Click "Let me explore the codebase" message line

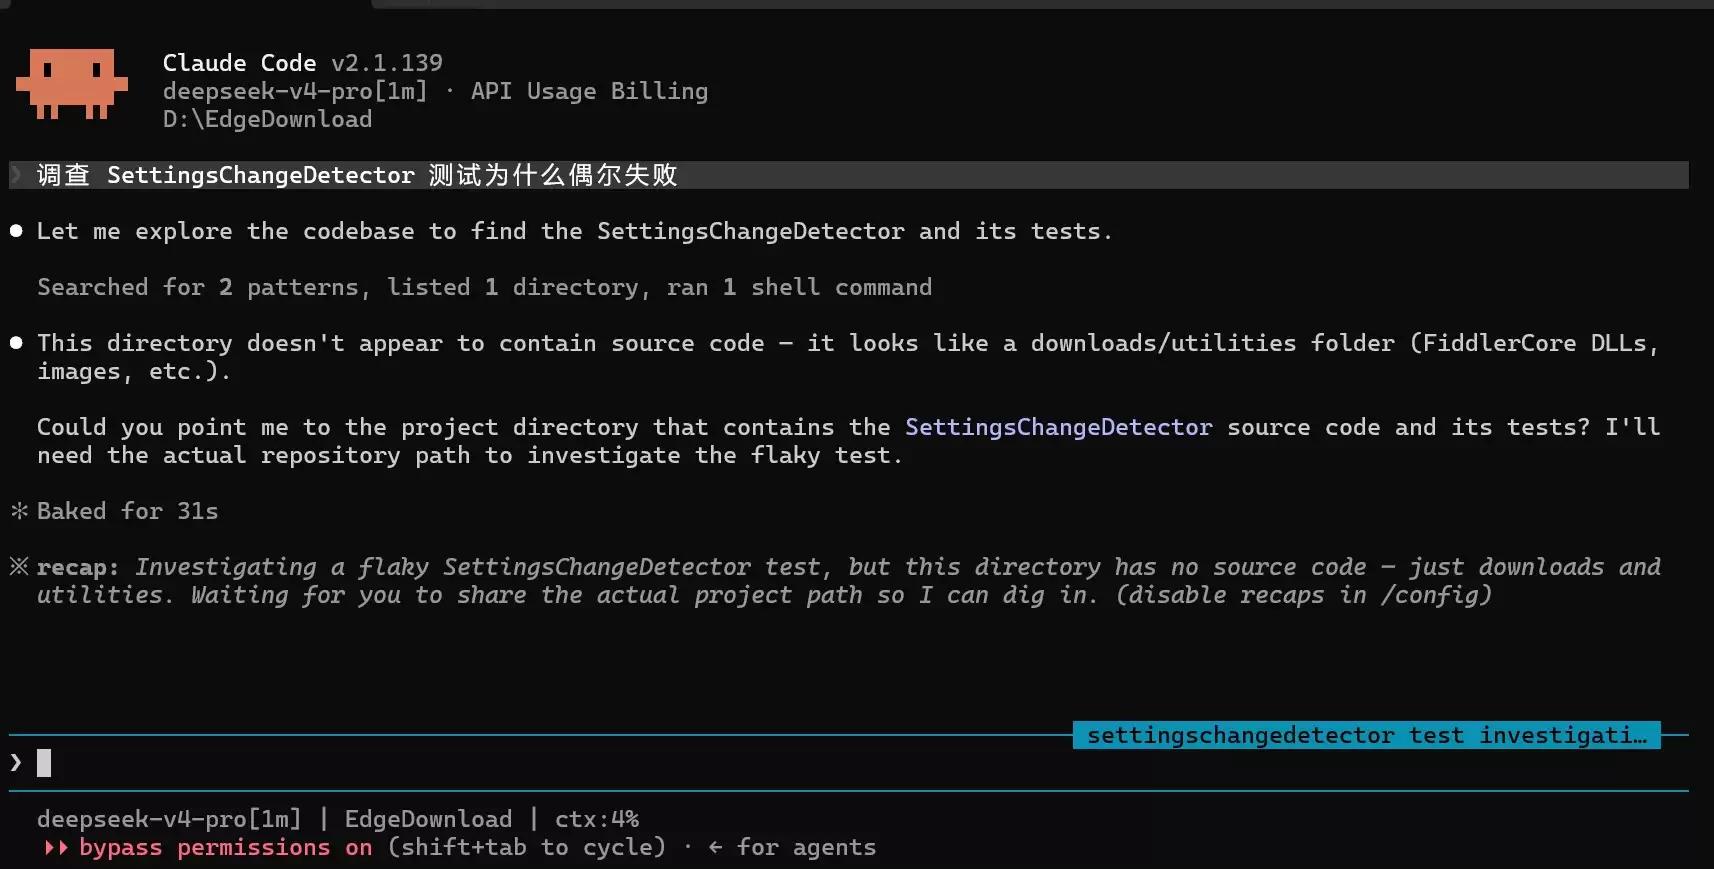(x=574, y=231)
